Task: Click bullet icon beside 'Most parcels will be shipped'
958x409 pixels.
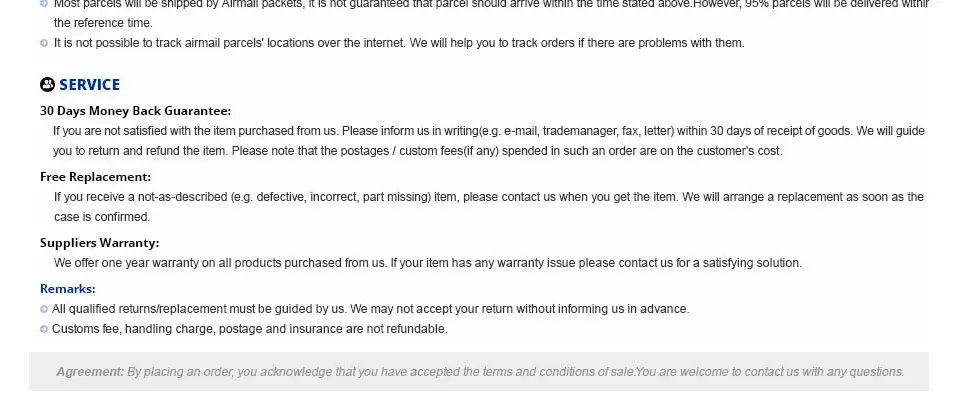Action: [44, 4]
